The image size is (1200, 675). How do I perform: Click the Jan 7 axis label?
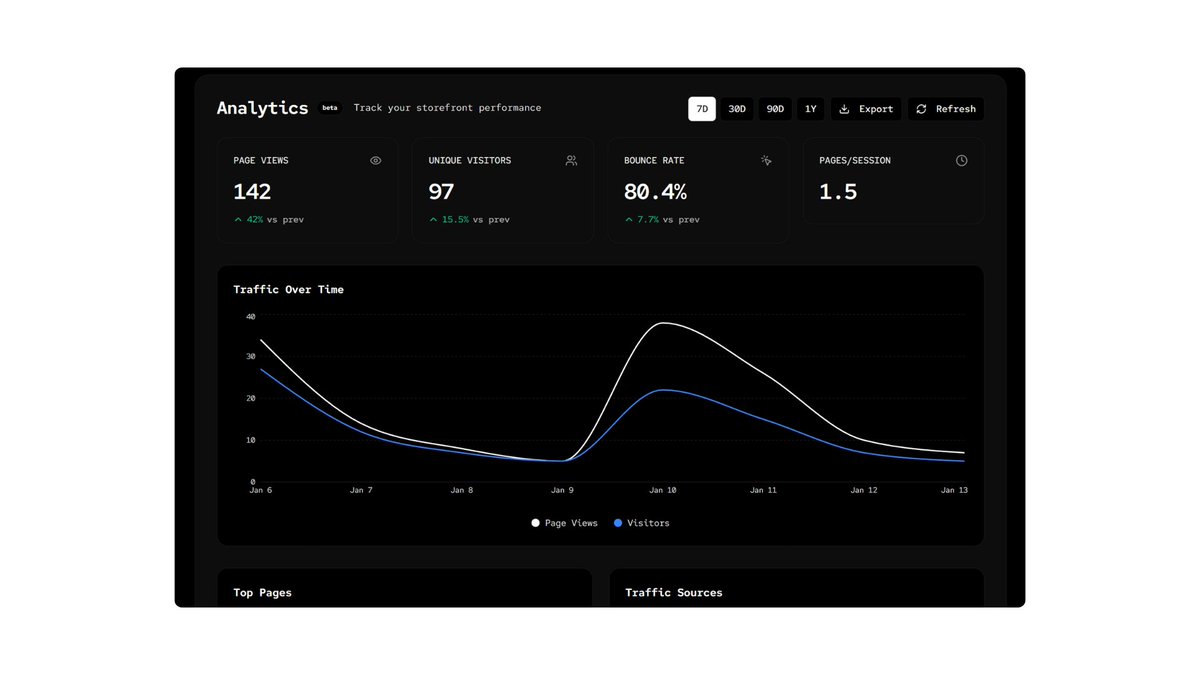point(361,490)
